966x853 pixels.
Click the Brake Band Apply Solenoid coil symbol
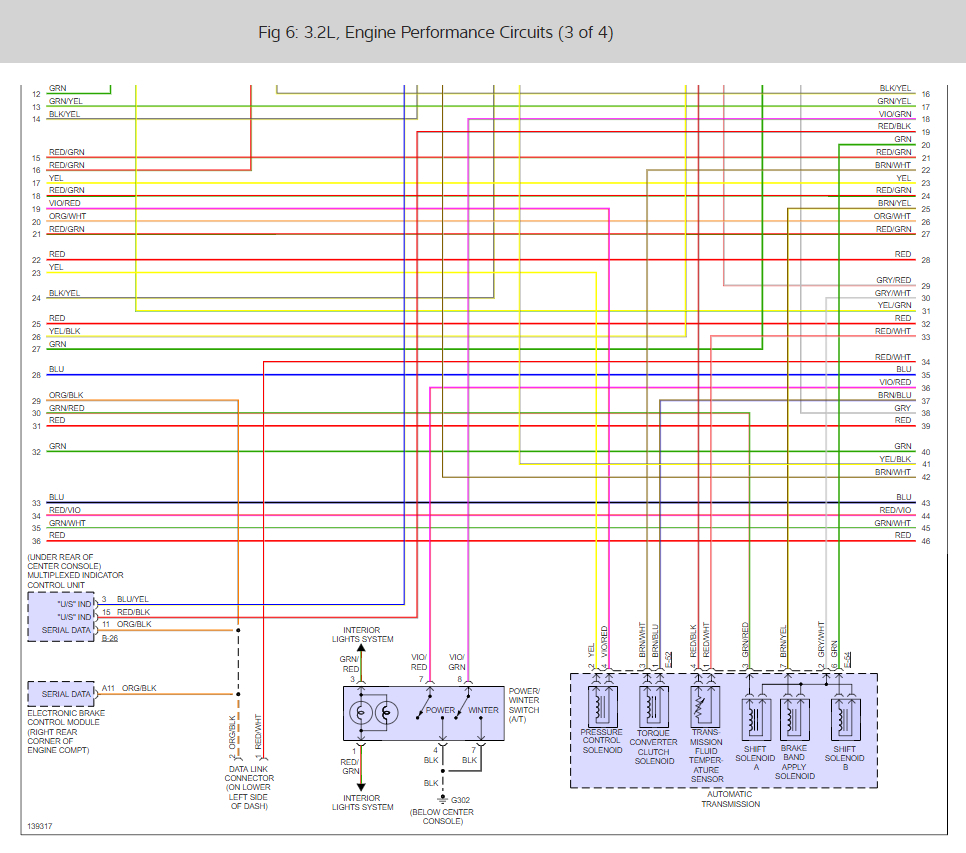coord(794,719)
